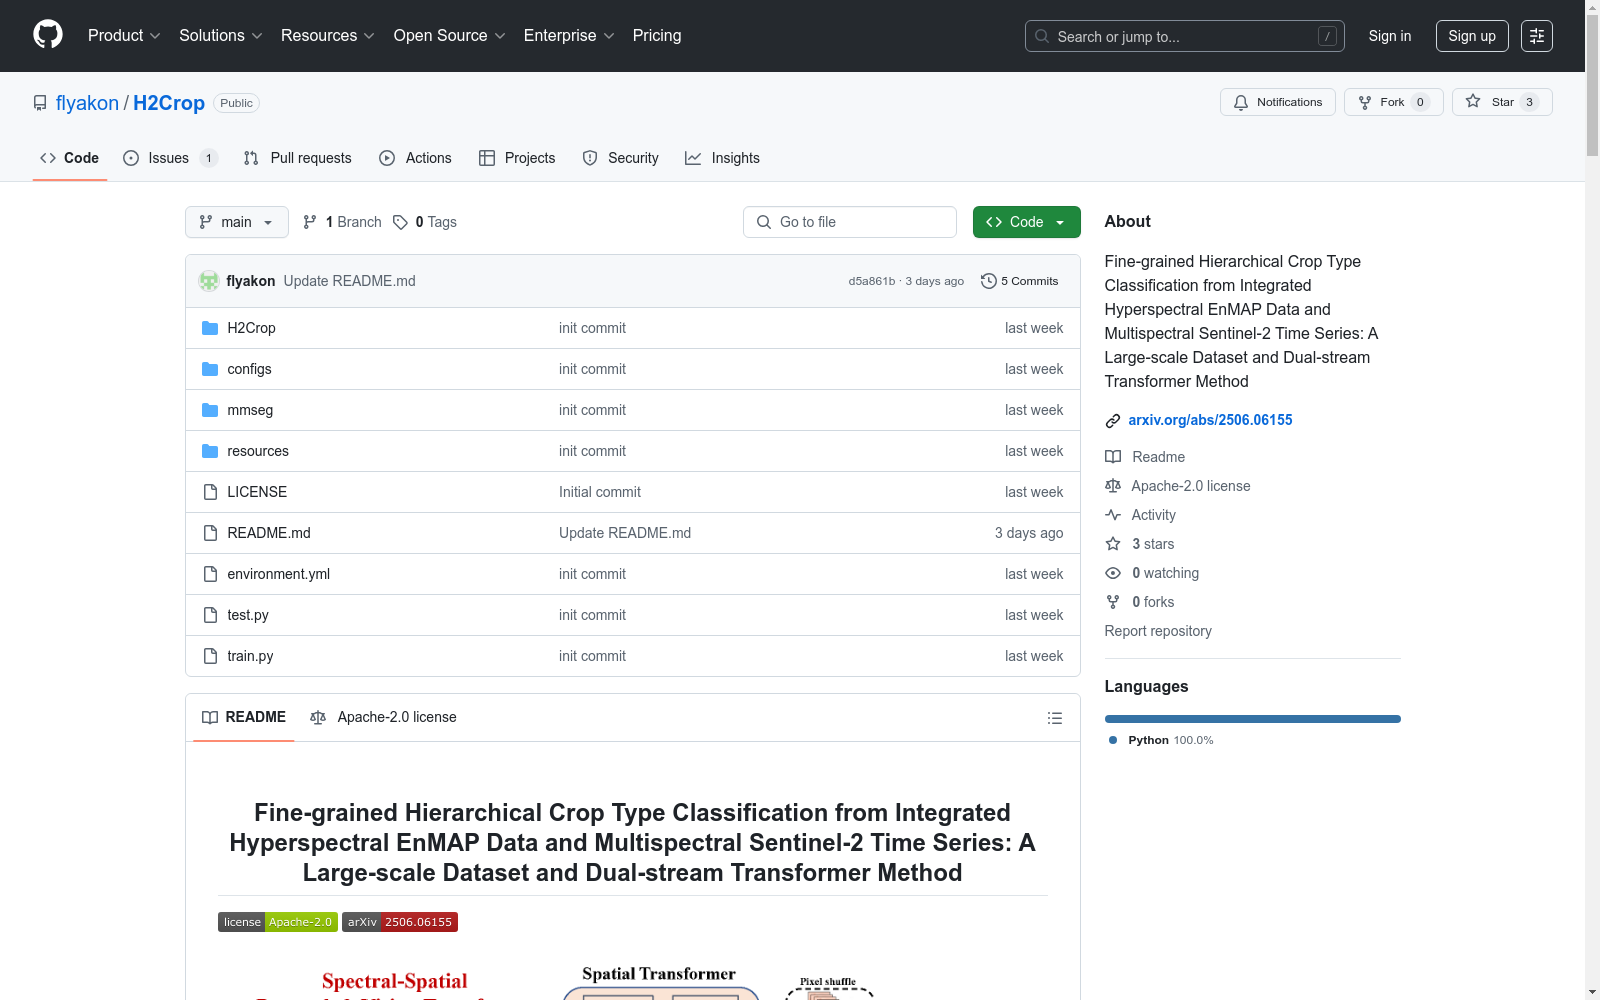
Task: Select the Apache-2.0 license tab in README panel
Action: tap(383, 717)
